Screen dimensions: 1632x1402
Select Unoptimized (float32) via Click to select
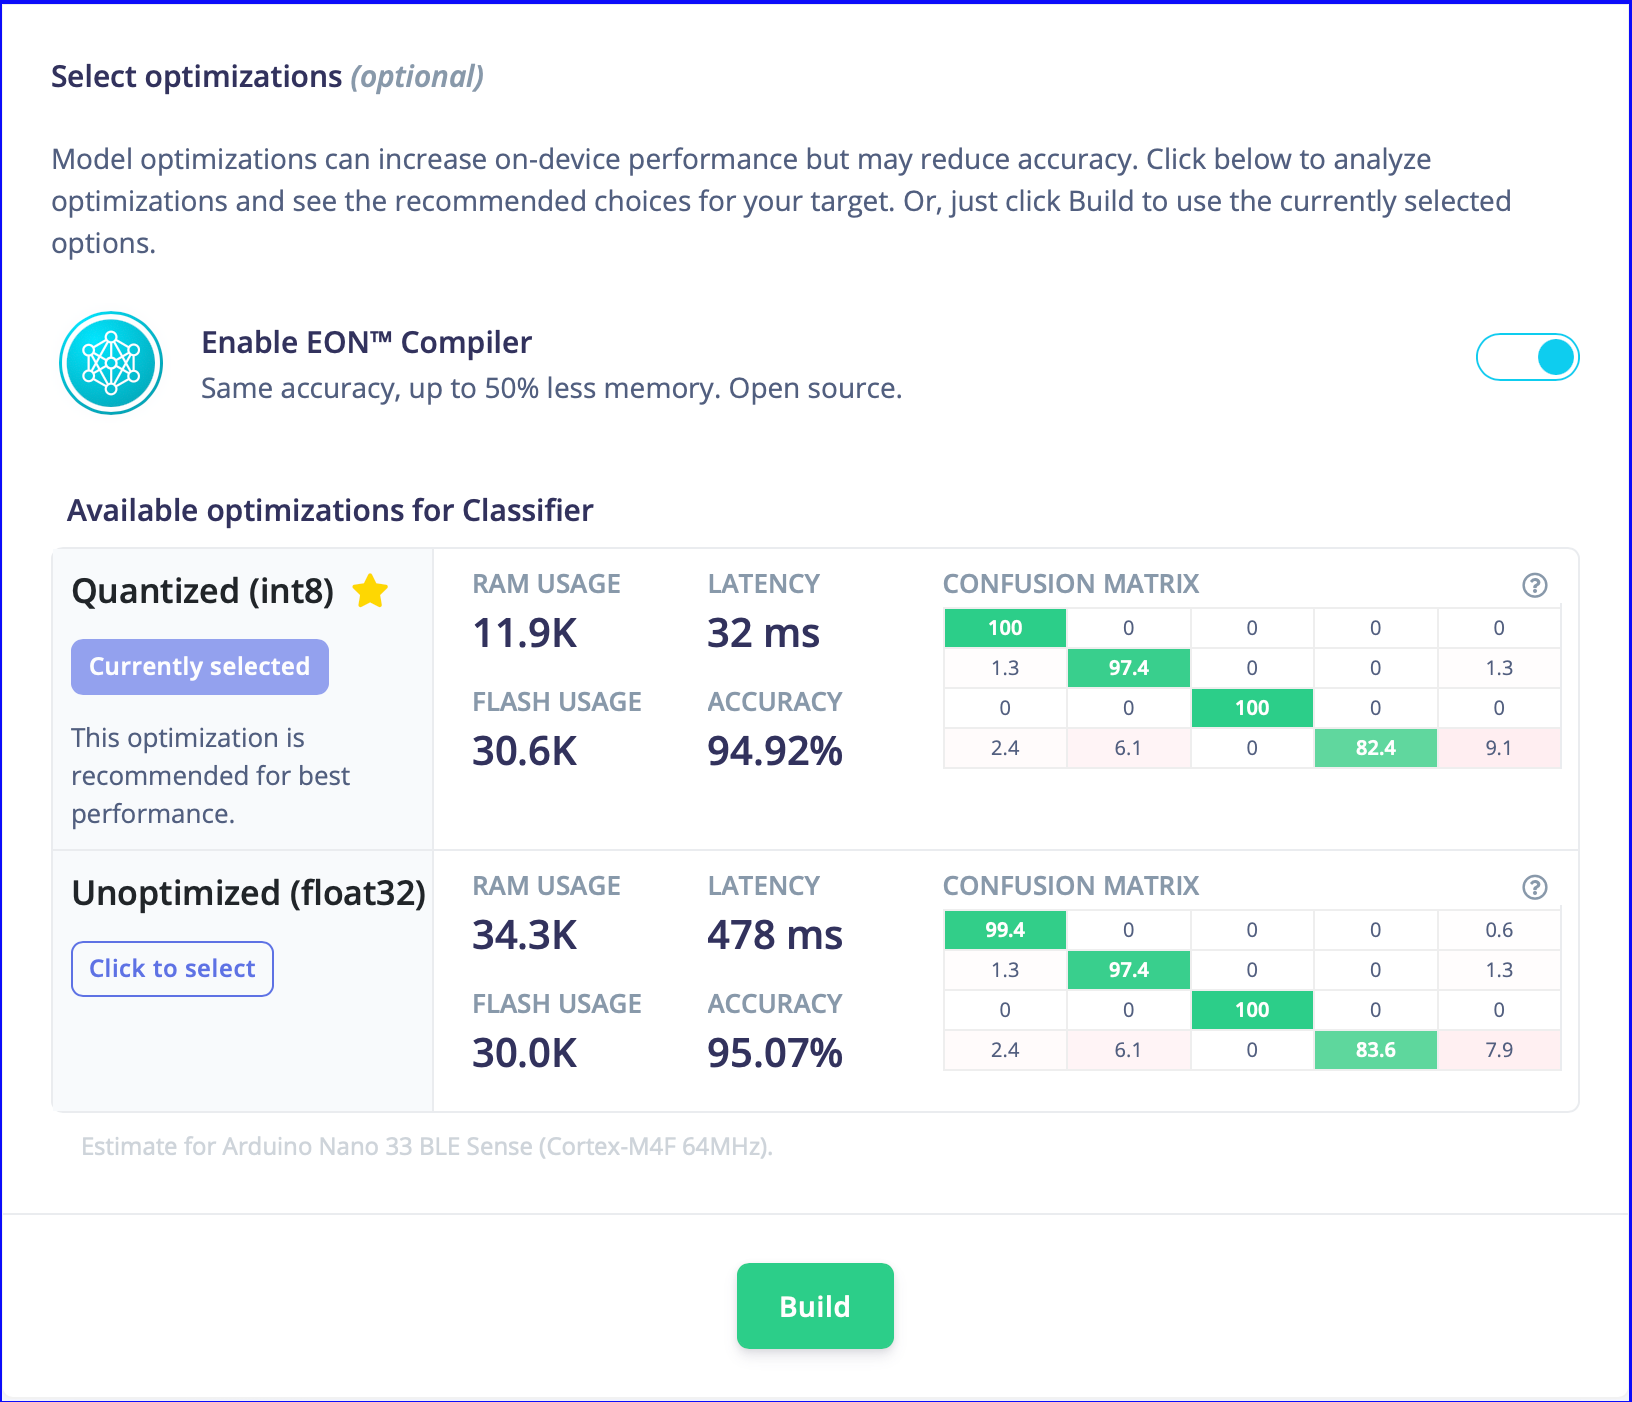172,969
